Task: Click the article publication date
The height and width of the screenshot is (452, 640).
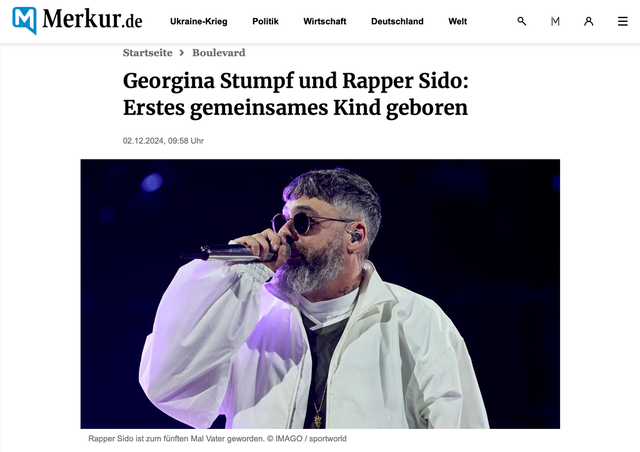Action: pos(163,141)
